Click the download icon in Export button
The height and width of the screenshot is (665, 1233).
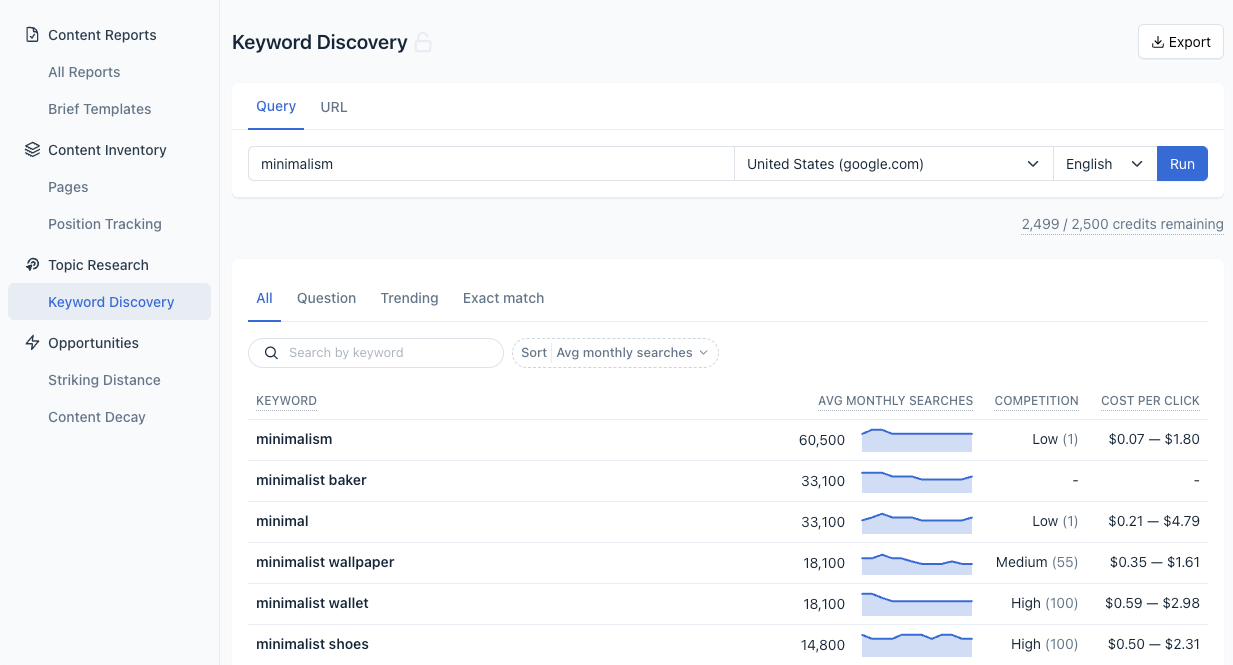[x=1158, y=42]
